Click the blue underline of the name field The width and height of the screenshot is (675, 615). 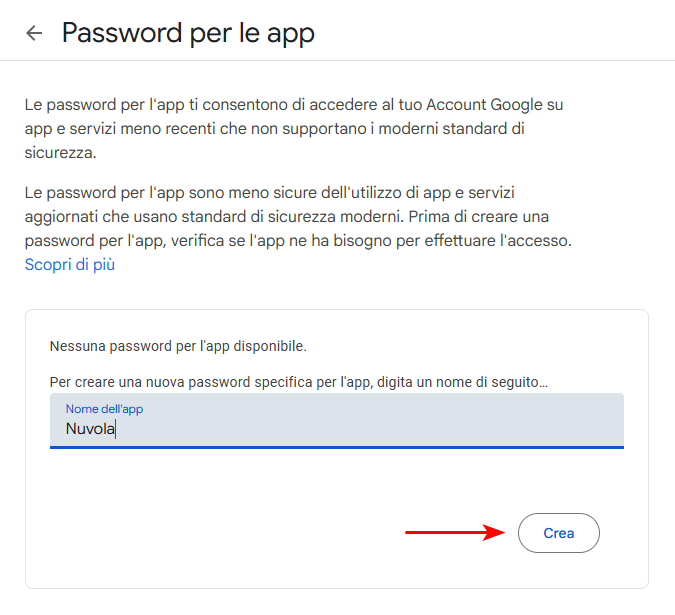tap(336, 447)
